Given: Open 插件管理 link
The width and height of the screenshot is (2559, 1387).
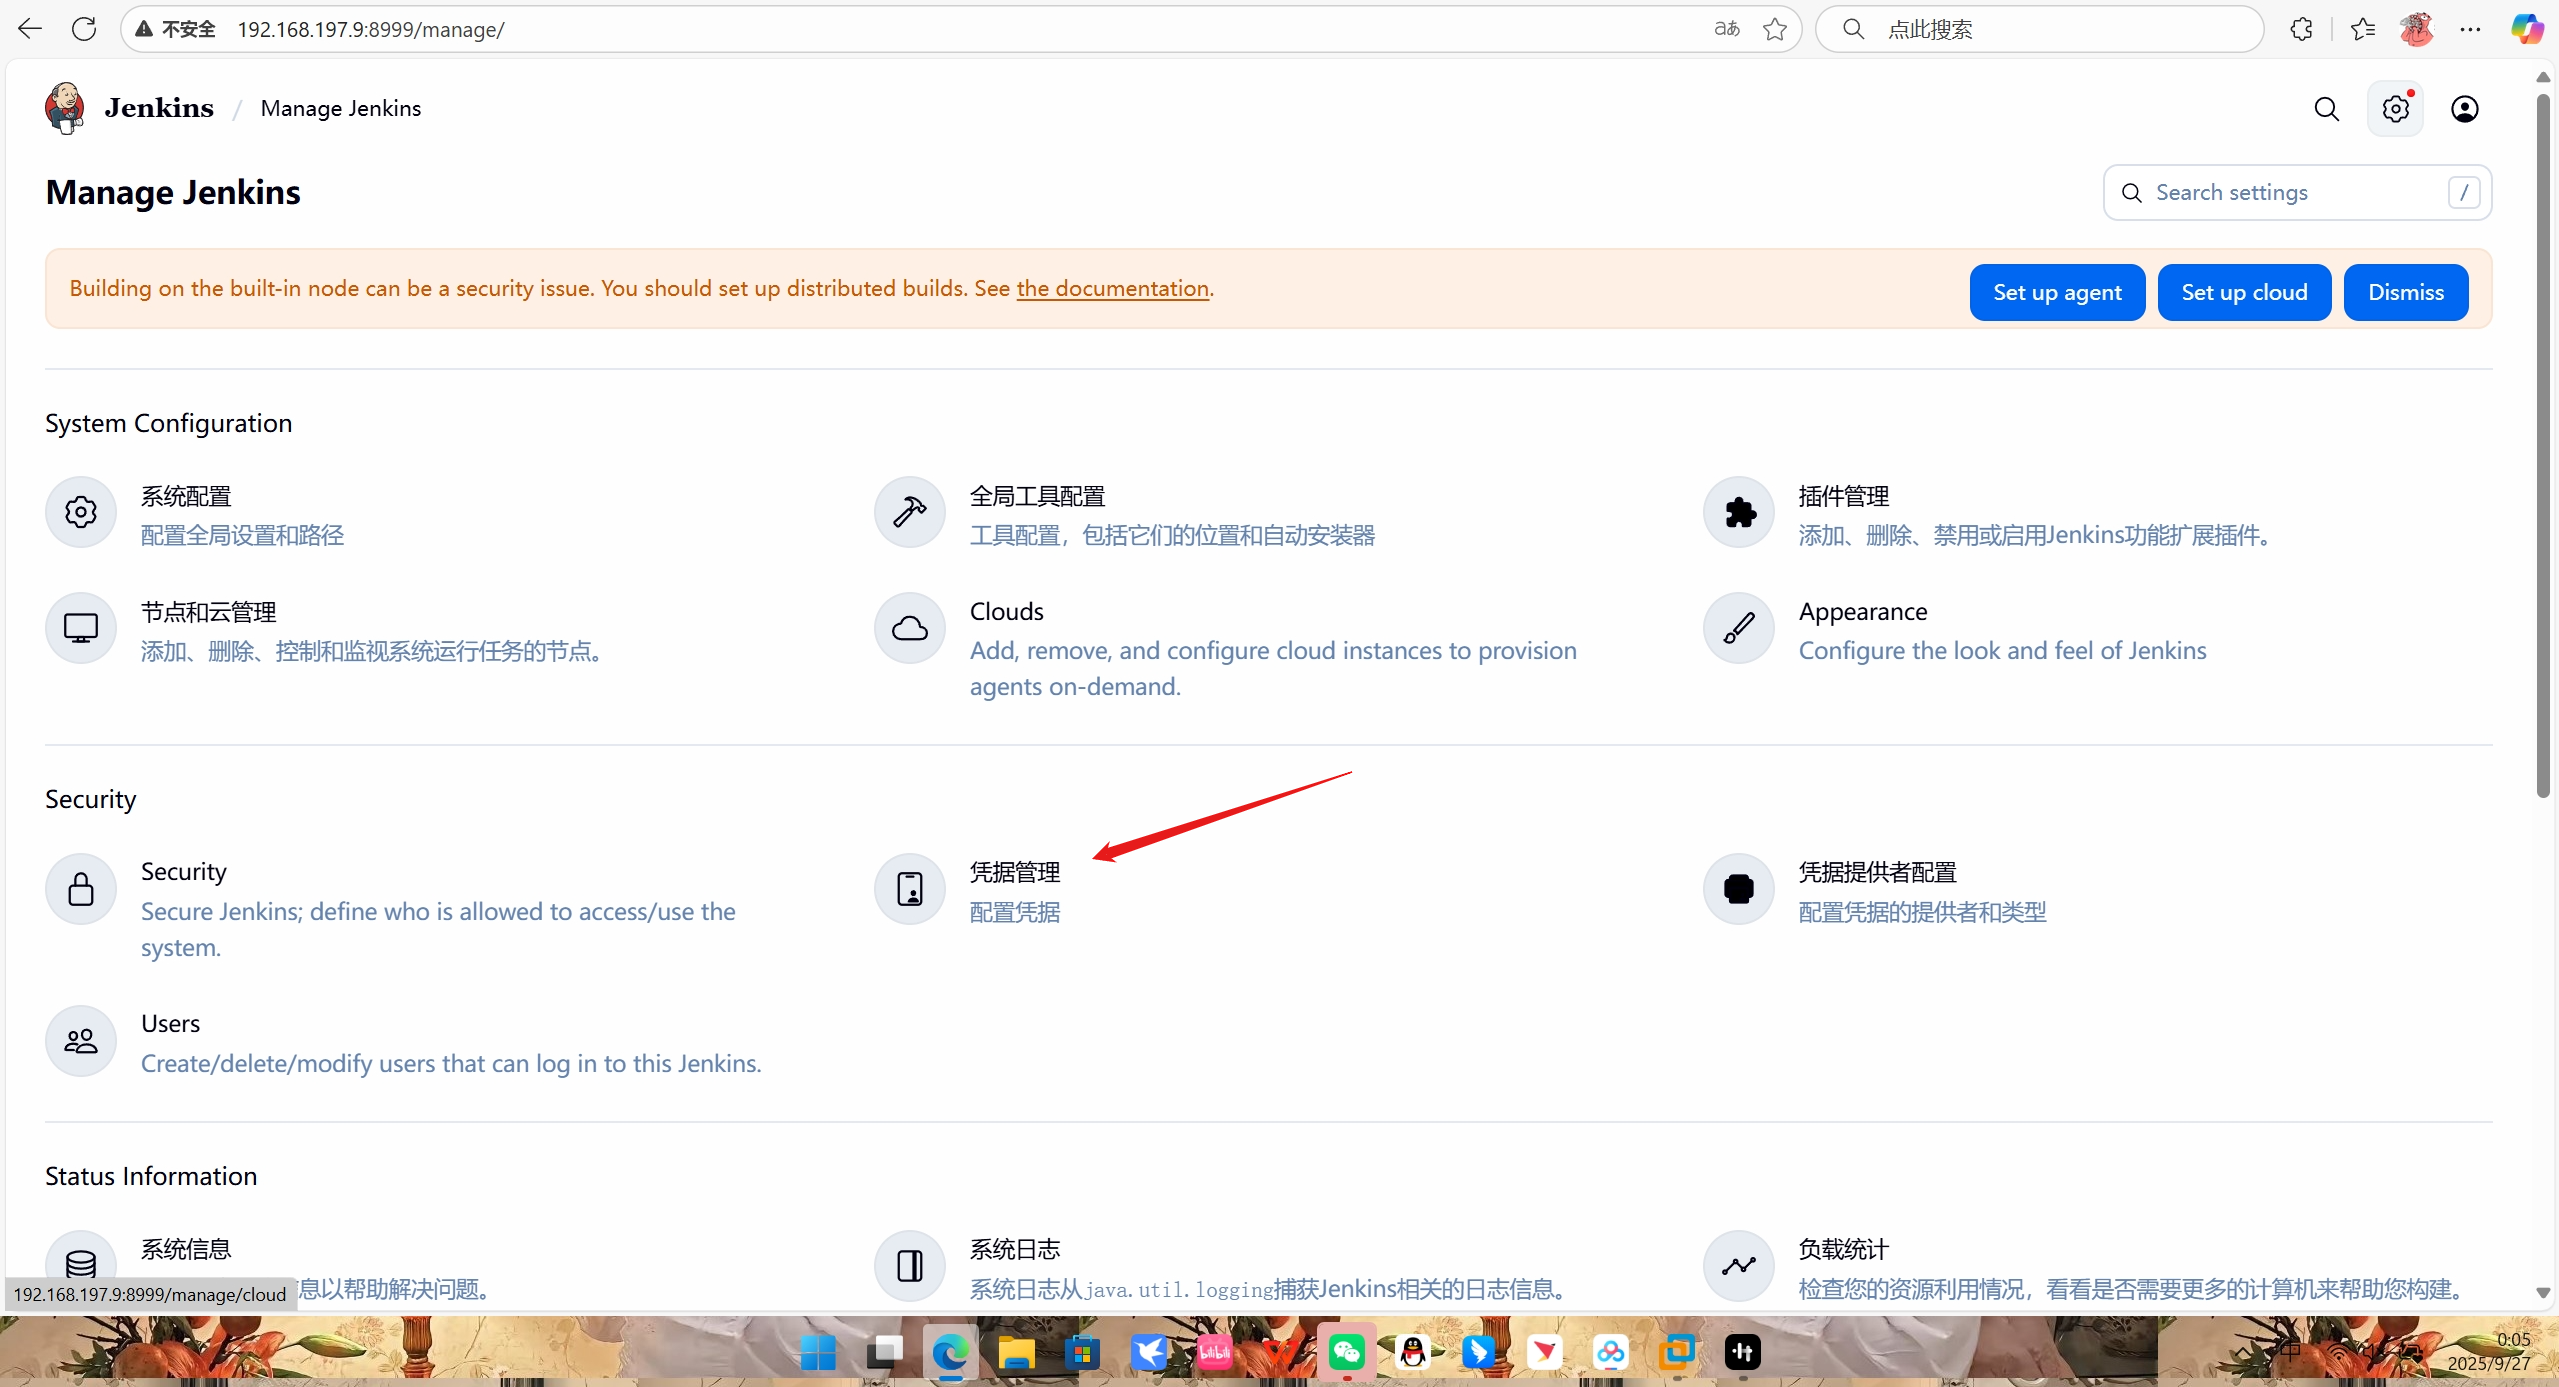Looking at the screenshot, I should [1843, 496].
